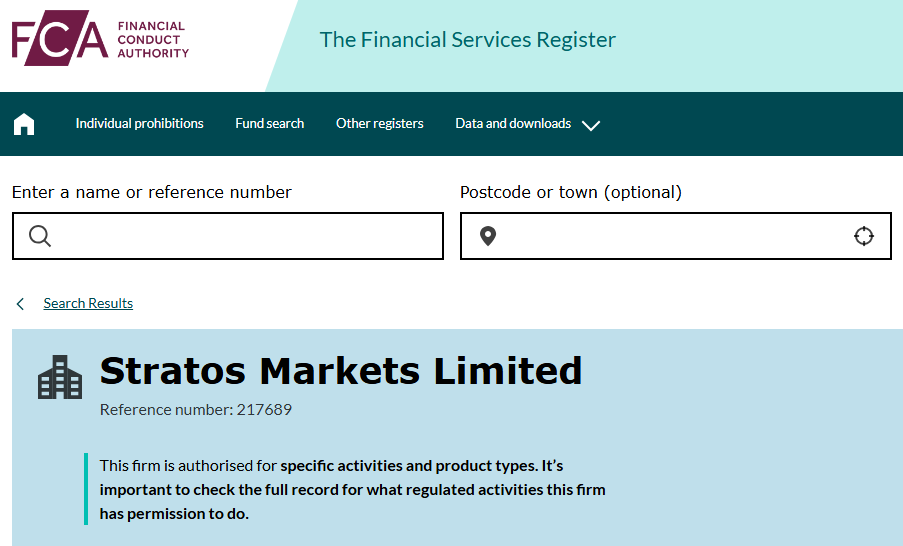
Task: Open Individual prohibitions page
Action: (x=139, y=124)
